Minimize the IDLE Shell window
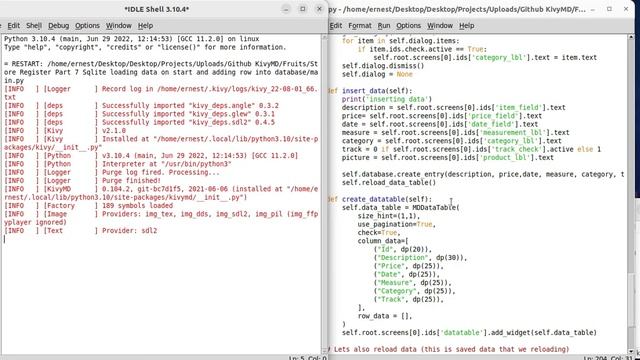640x360 pixels. (x=286, y=9)
